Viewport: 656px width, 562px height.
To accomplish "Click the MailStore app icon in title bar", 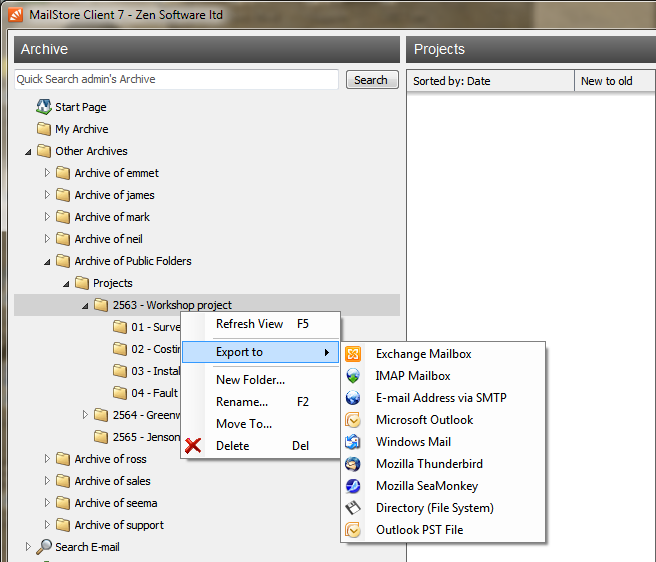I will (15, 15).
